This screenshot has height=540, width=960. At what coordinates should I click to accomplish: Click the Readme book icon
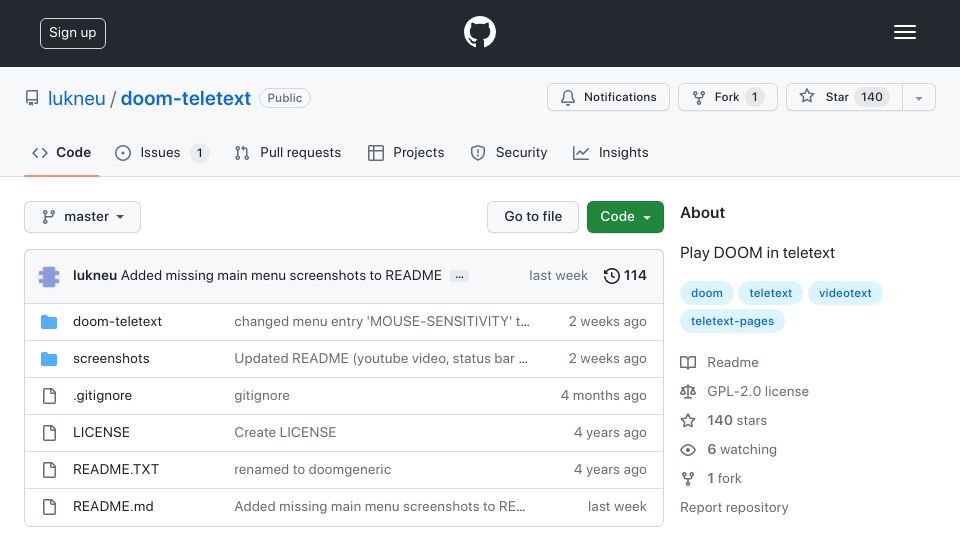point(688,363)
